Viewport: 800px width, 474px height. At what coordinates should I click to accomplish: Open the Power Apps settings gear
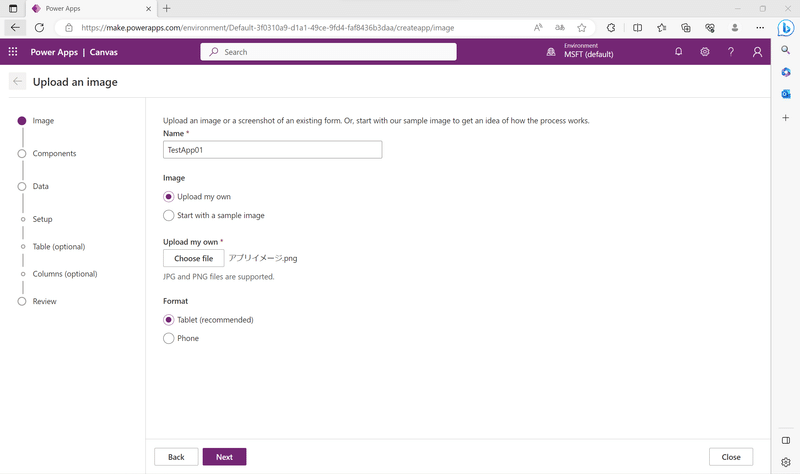705,52
